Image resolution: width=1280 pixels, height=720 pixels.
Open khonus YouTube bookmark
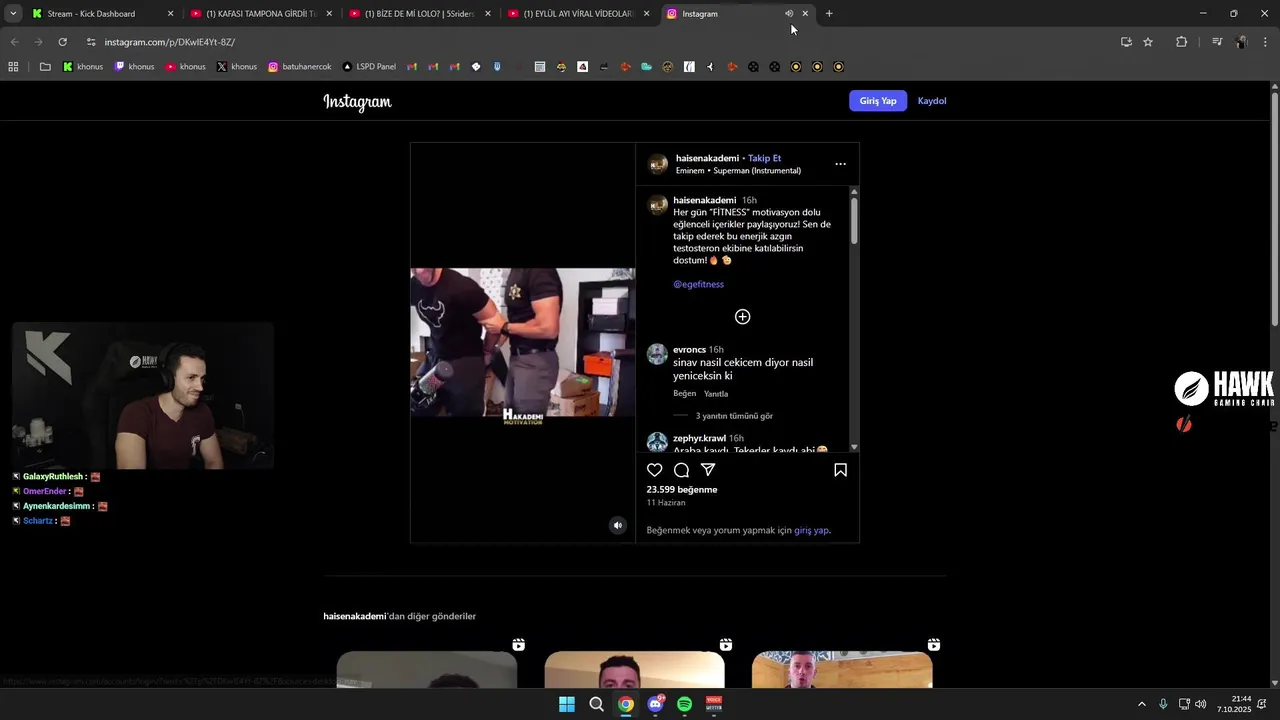tap(185, 67)
